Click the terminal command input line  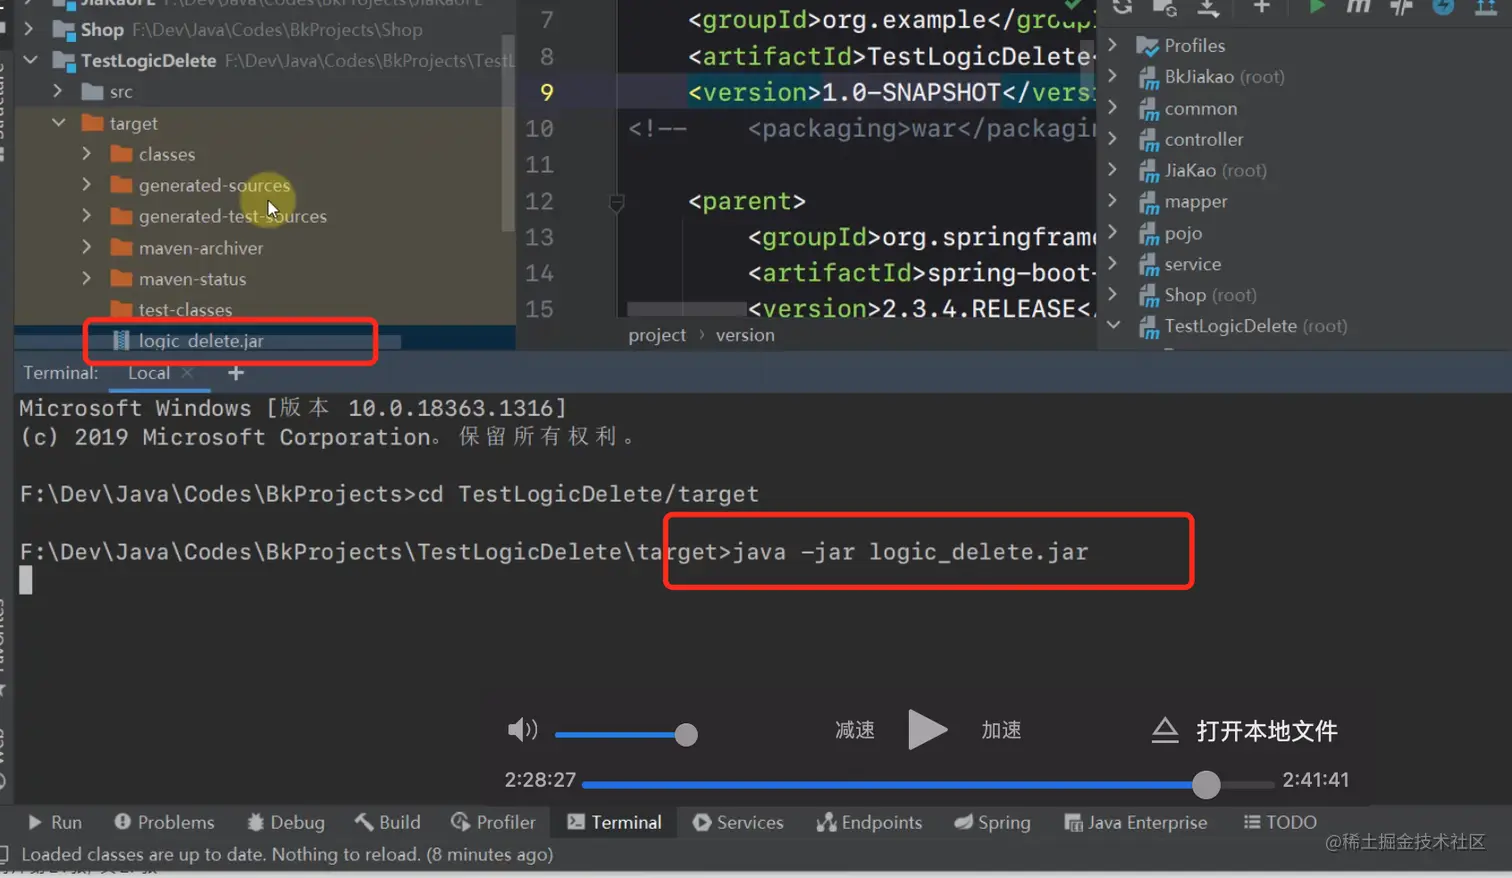click(x=553, y=552)
